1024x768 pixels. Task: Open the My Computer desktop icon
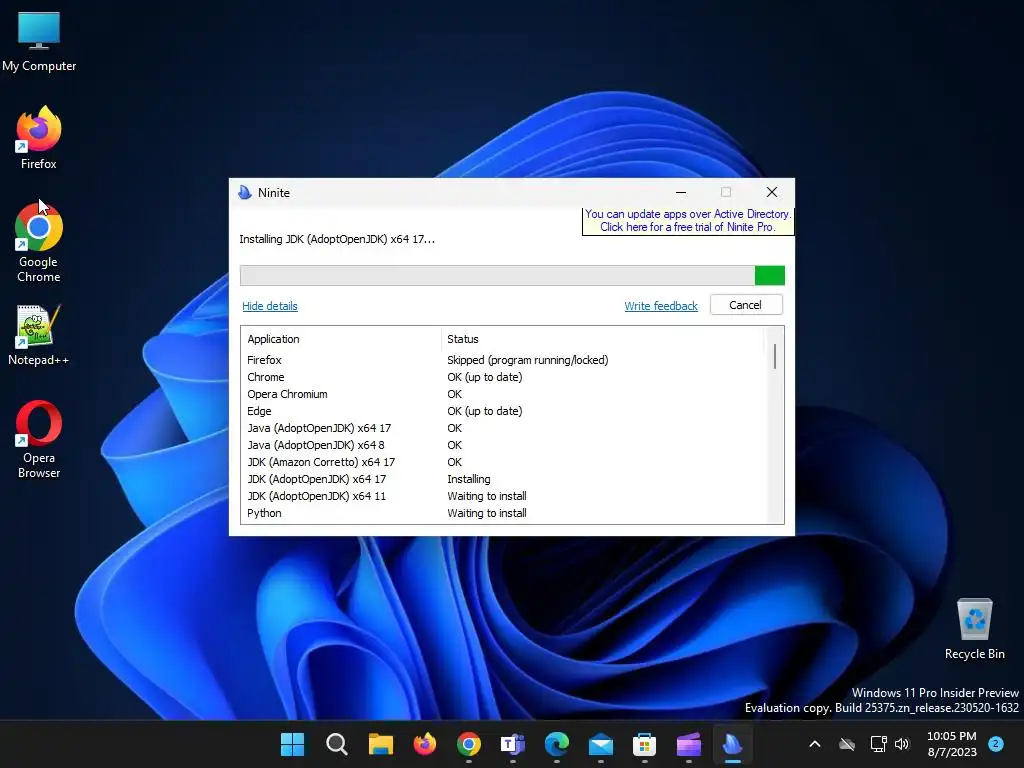(39, 40)
